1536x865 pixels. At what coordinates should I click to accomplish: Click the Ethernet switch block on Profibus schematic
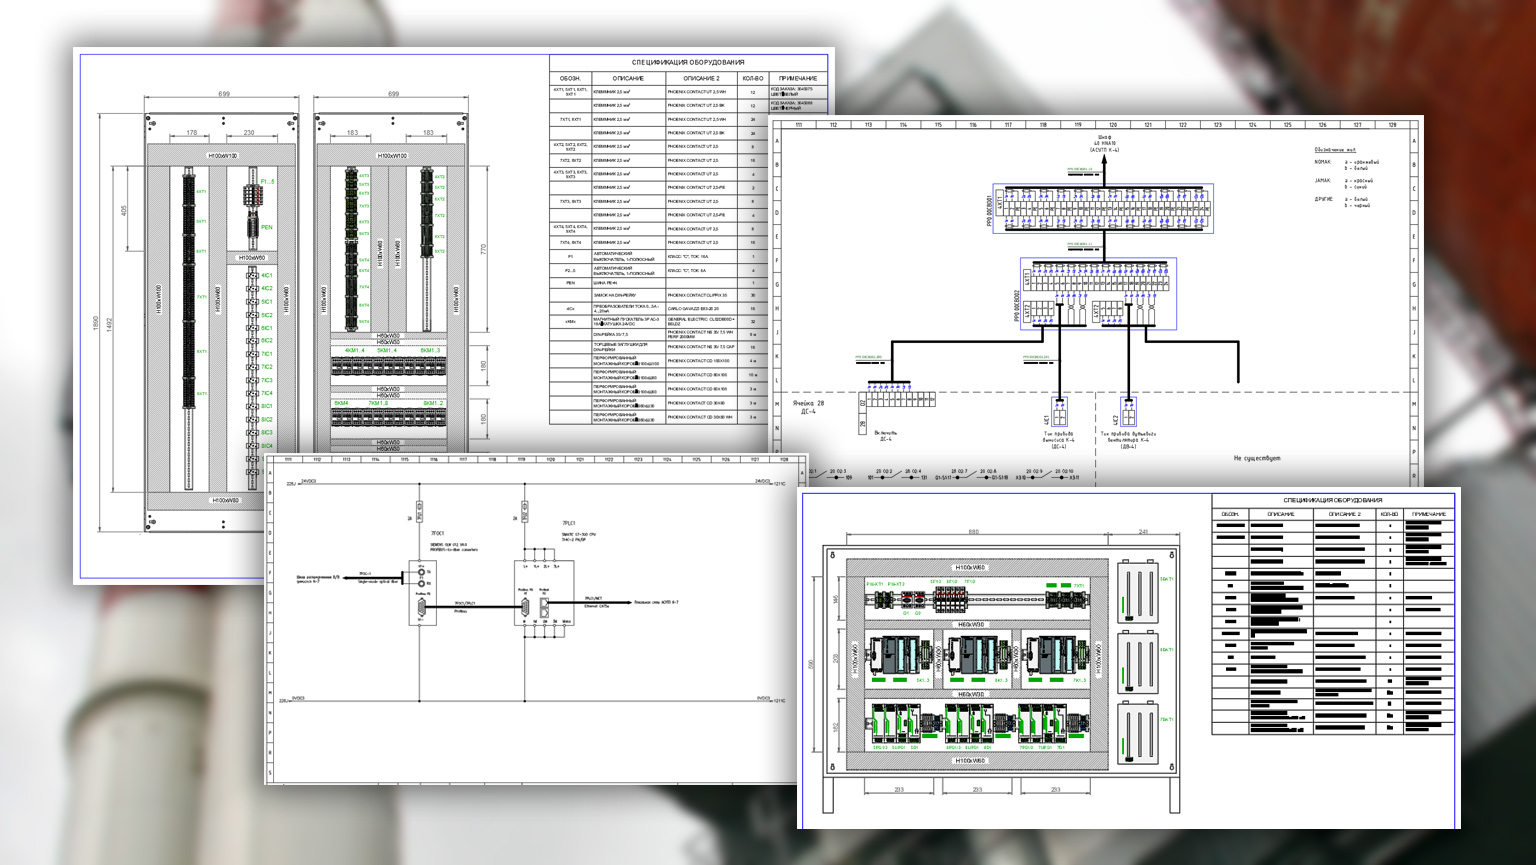click(x=544, y=592)
